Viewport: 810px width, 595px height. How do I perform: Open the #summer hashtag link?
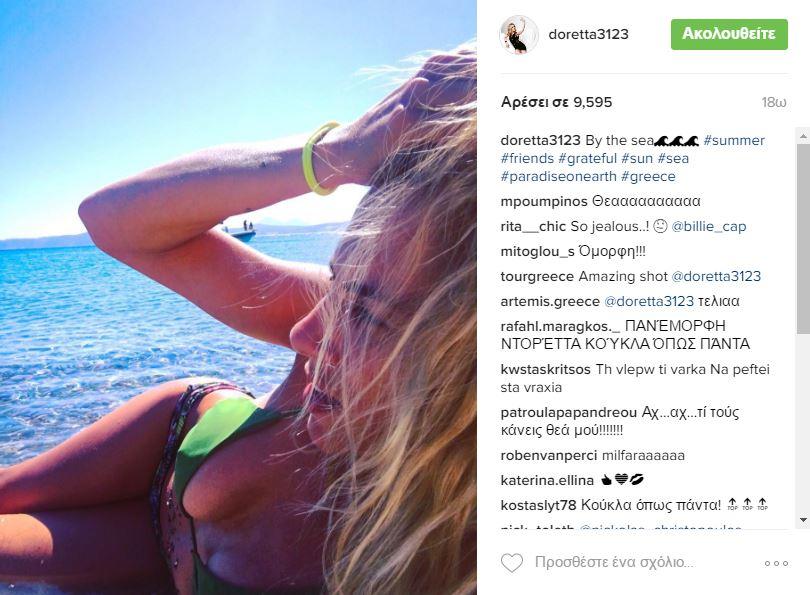[x=734, y=140]
